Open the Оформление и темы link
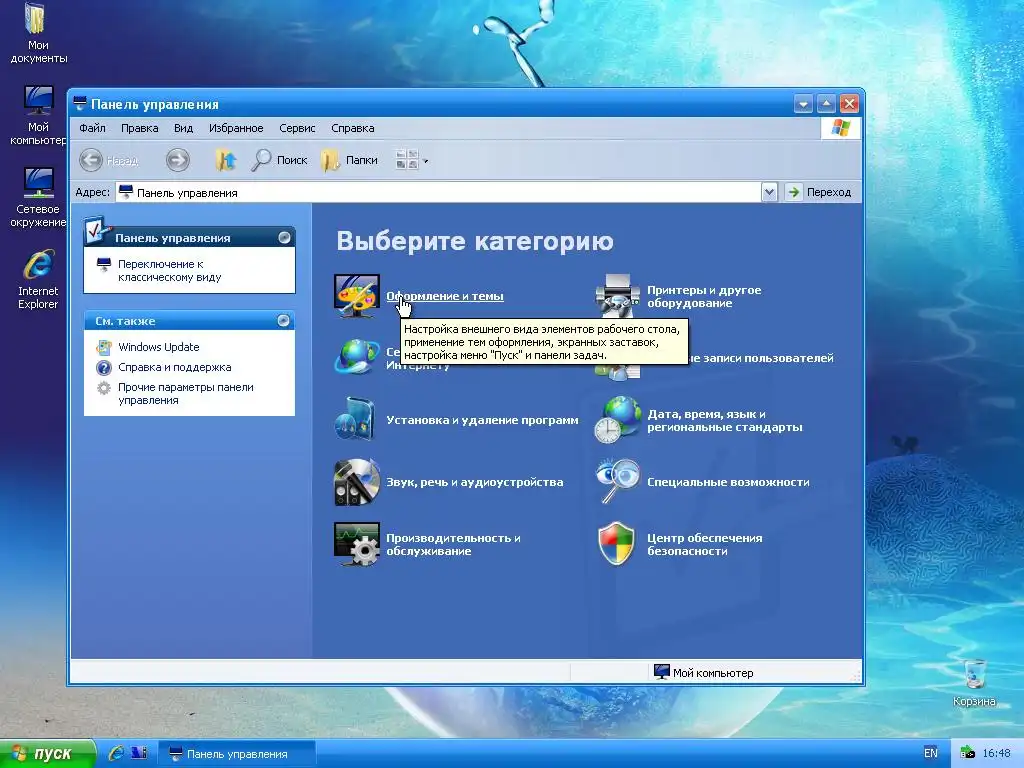The width and height of the screenshot is (1024, 768). click(x=445, y=296)
